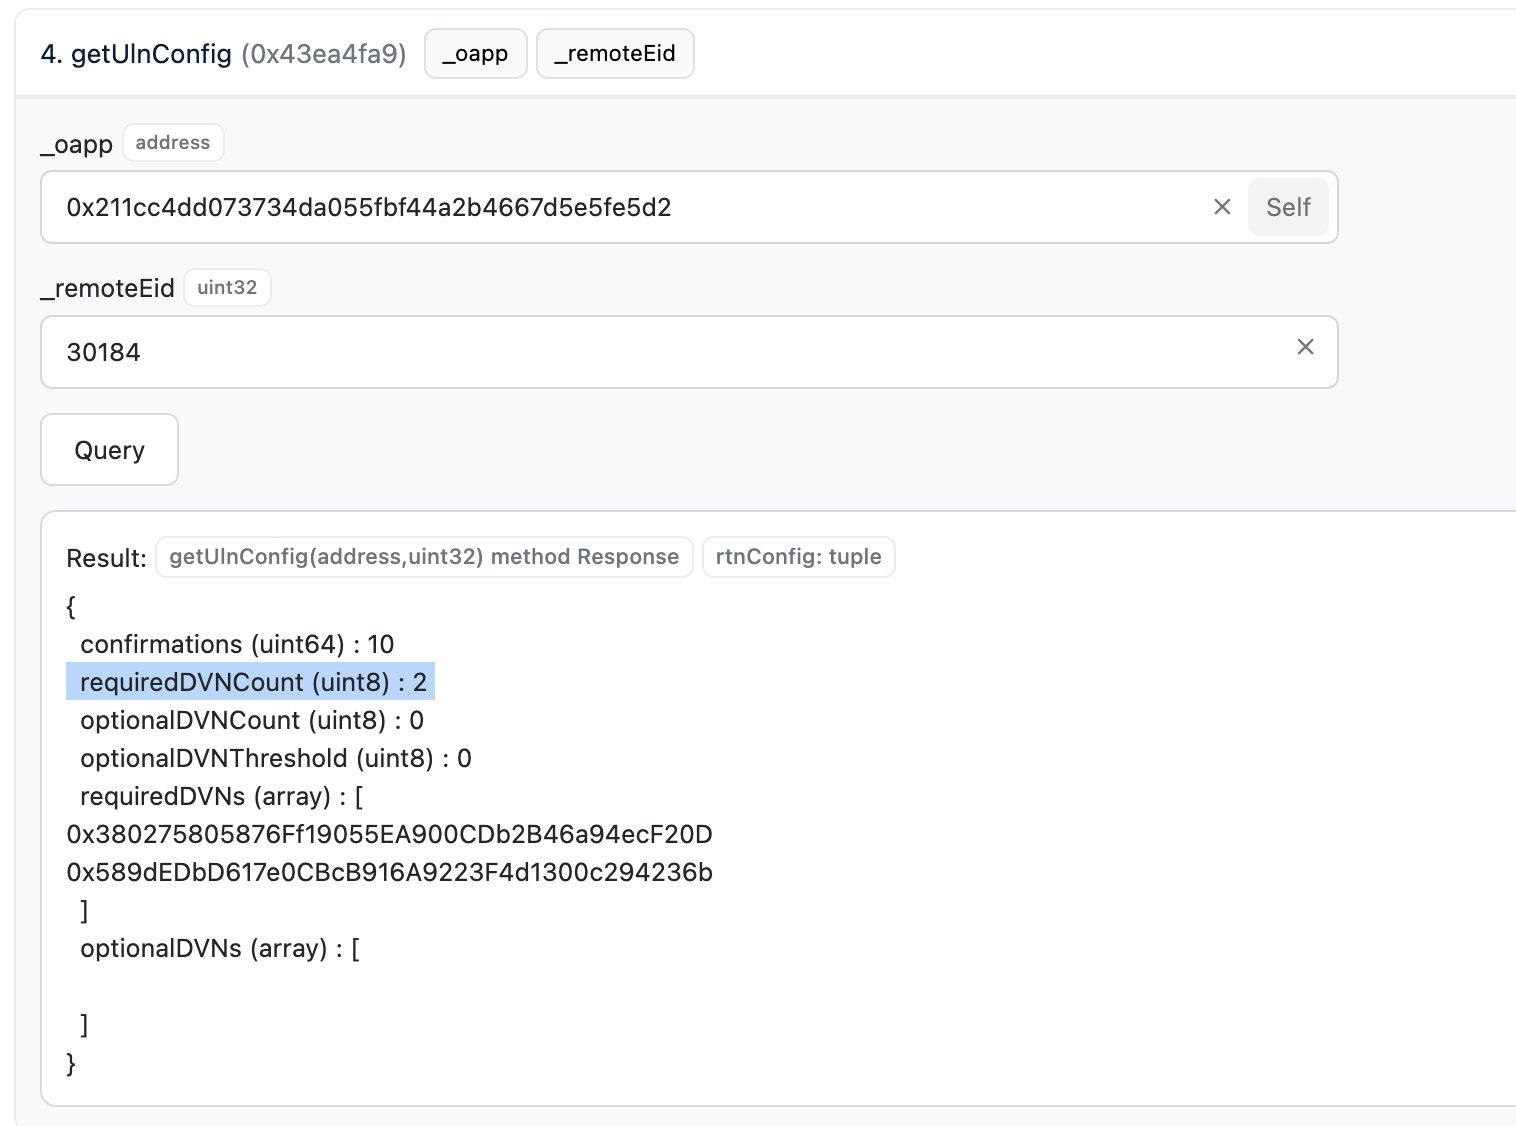Click the uint32 type badge
Screen dimensions: 1516x1126
[x=227, y=288]
